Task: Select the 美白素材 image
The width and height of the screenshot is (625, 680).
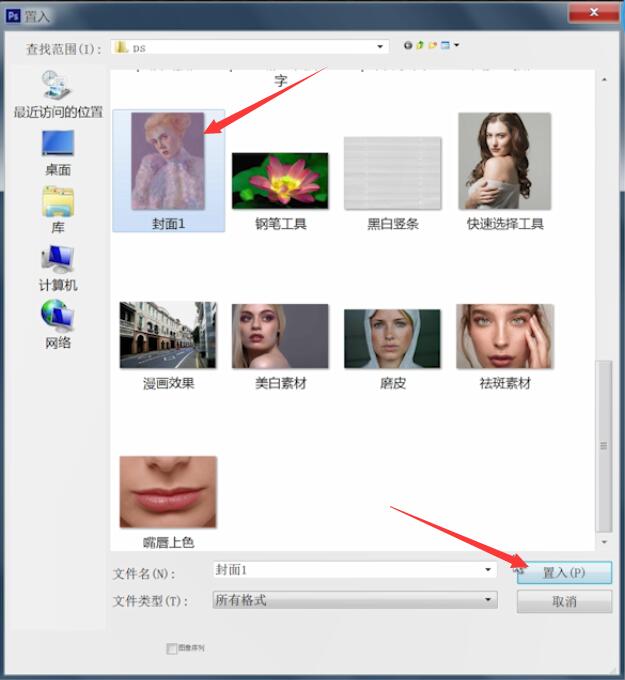Action: [280, 336]
